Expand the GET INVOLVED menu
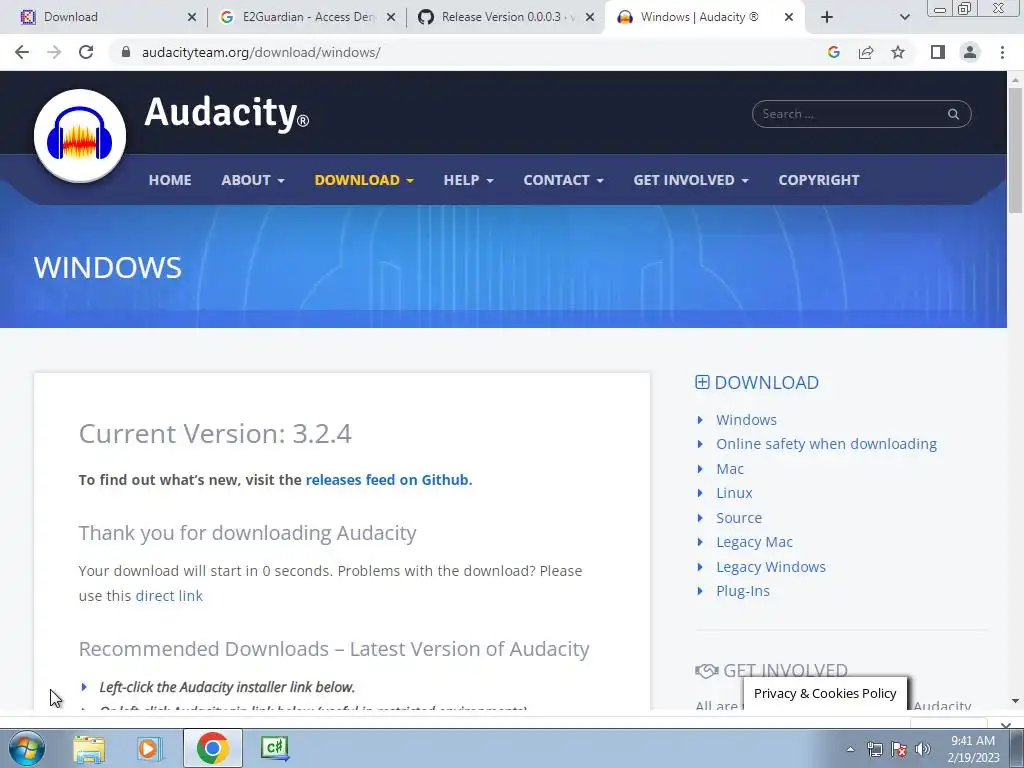Viewport: 1024px width, 768px height. coord(690,180)
